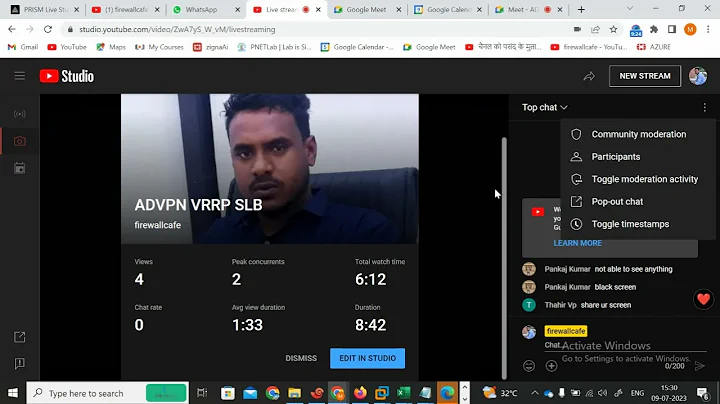Open the PNETLab bookmark
Image resolution: width=720 pixels, height=404 pixels.
(274, 47)
